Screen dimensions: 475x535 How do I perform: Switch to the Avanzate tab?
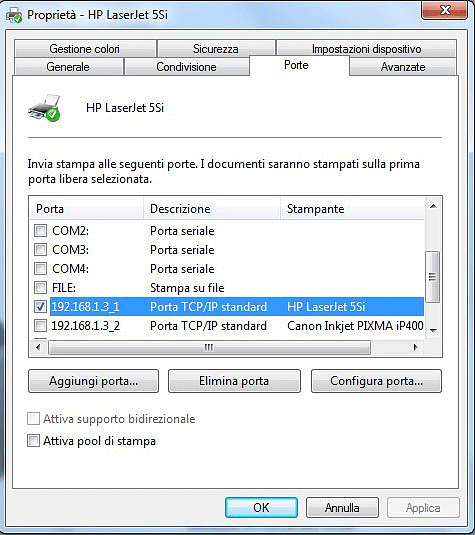point(403,67)
